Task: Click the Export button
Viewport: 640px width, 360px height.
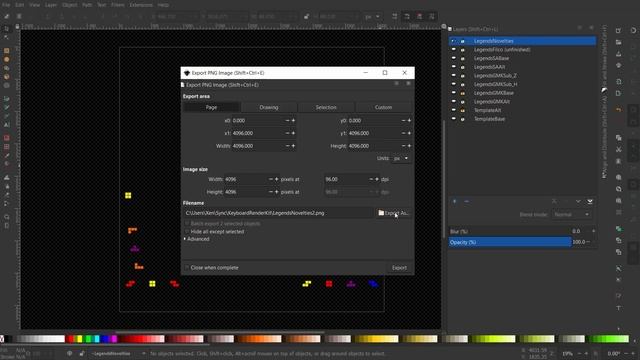Action: 399,268
